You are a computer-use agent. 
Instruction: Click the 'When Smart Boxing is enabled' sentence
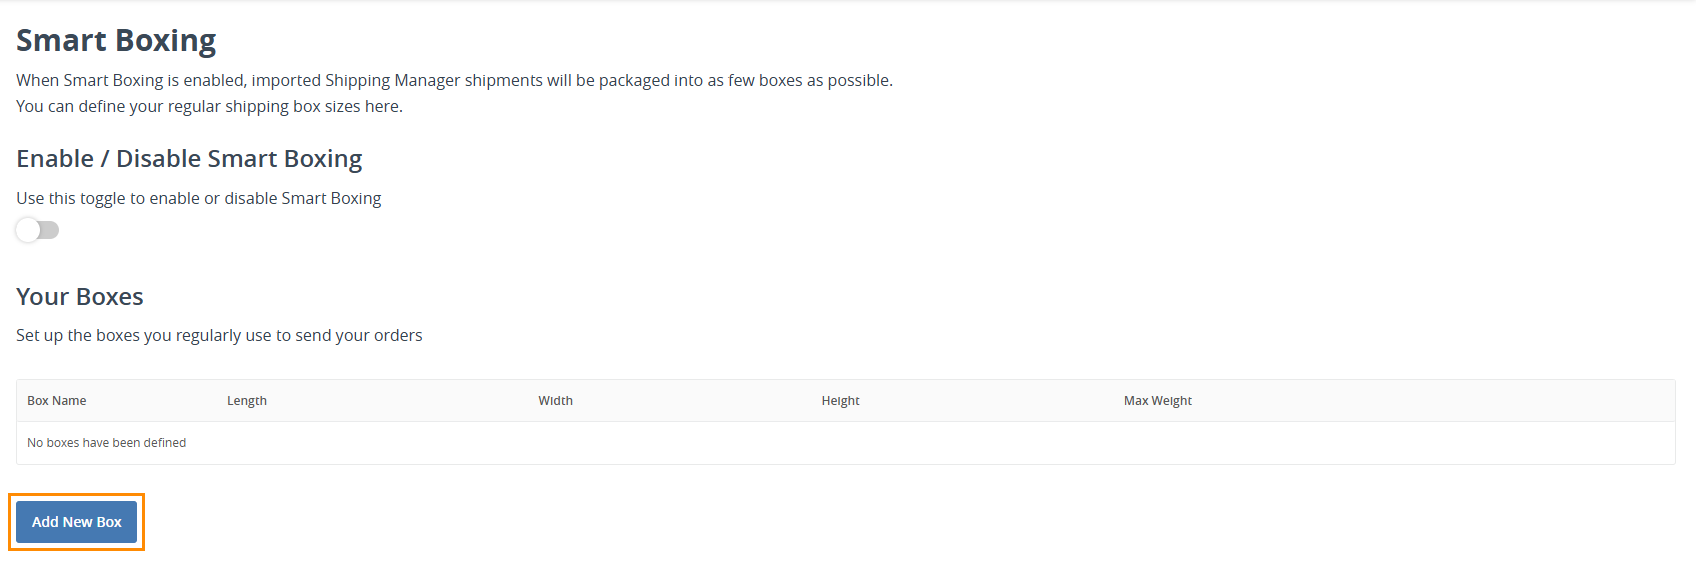coord(454,80)
